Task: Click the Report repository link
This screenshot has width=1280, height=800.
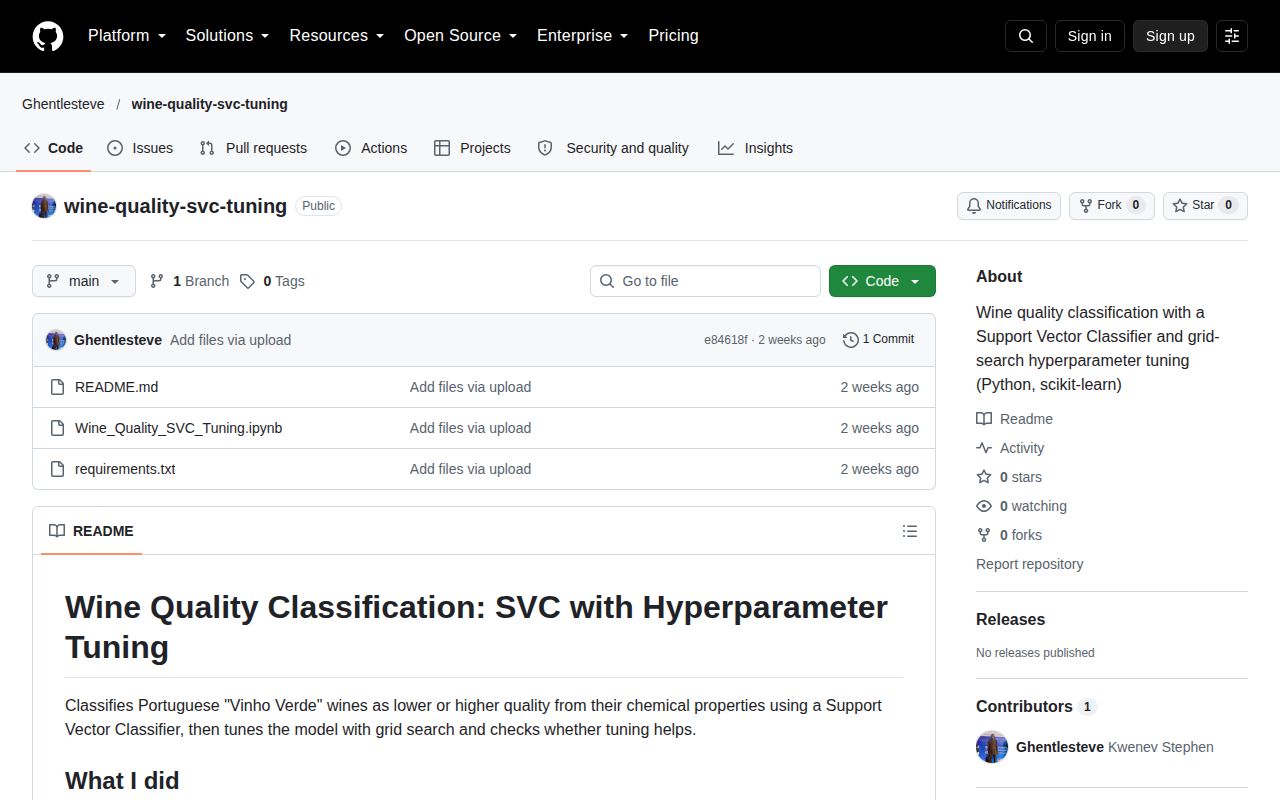Action: [x=1030, y=564]
